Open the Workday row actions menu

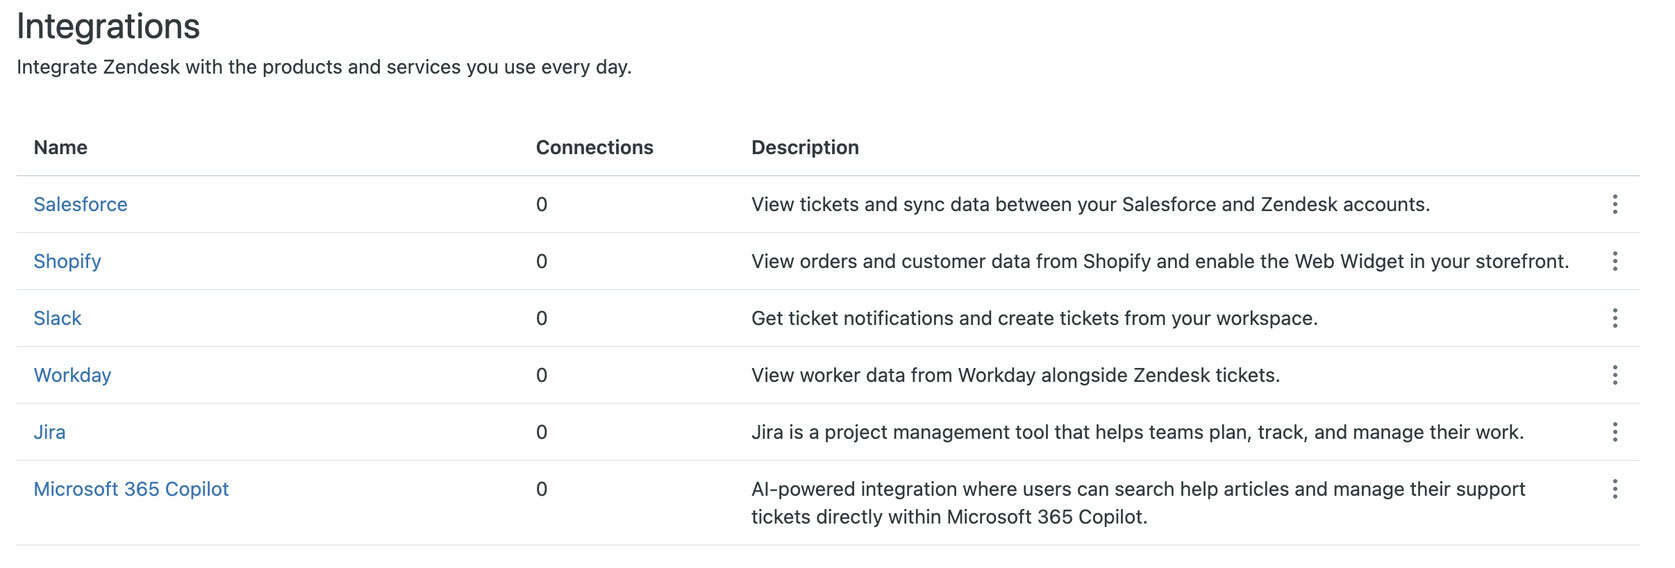point(1614,375)
